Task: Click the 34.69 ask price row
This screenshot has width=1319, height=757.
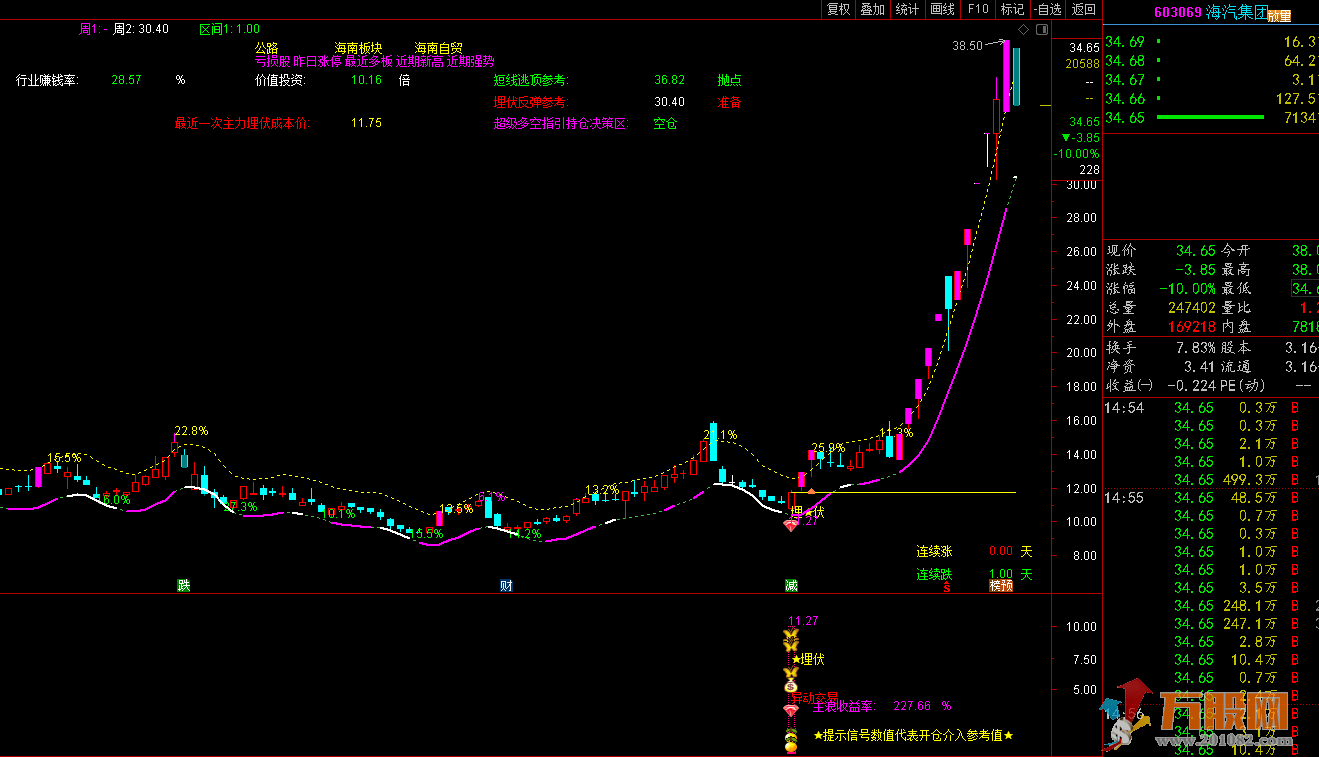Action: pyautogui.click(x=1211, y=42)
